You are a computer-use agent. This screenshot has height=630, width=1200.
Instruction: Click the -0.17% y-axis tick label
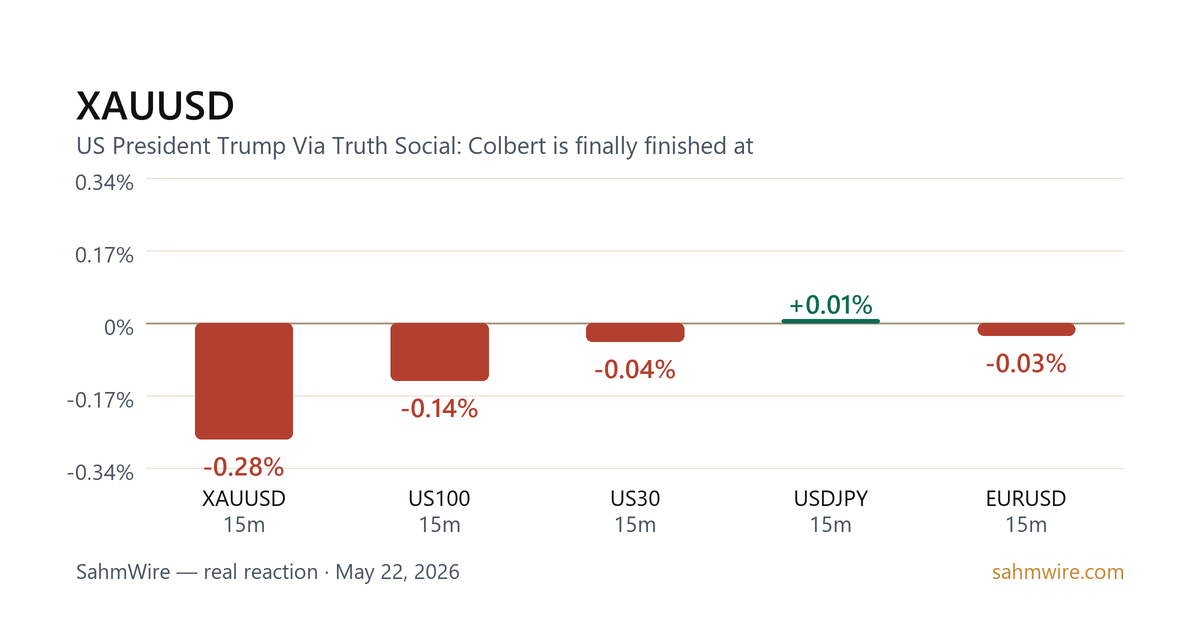click(x=100, y=400)
